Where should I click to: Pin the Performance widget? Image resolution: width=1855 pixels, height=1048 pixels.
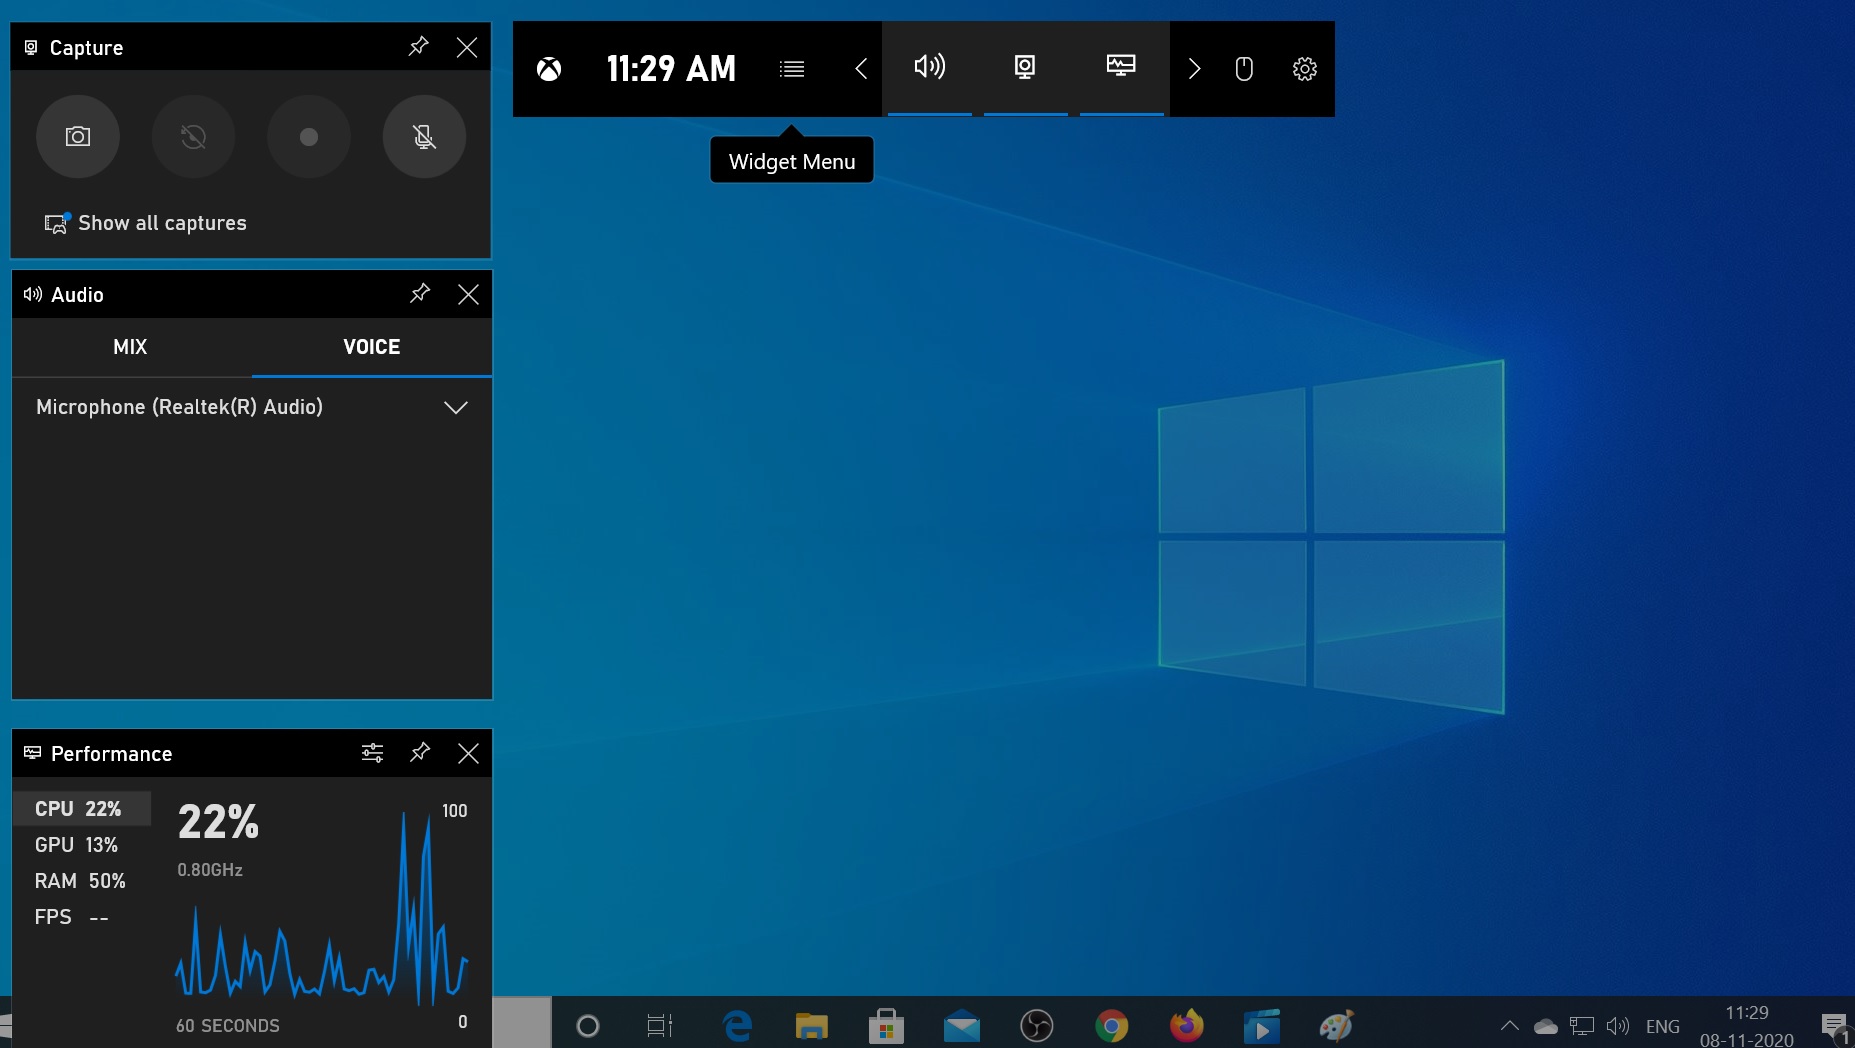click(x=420, y=753)
